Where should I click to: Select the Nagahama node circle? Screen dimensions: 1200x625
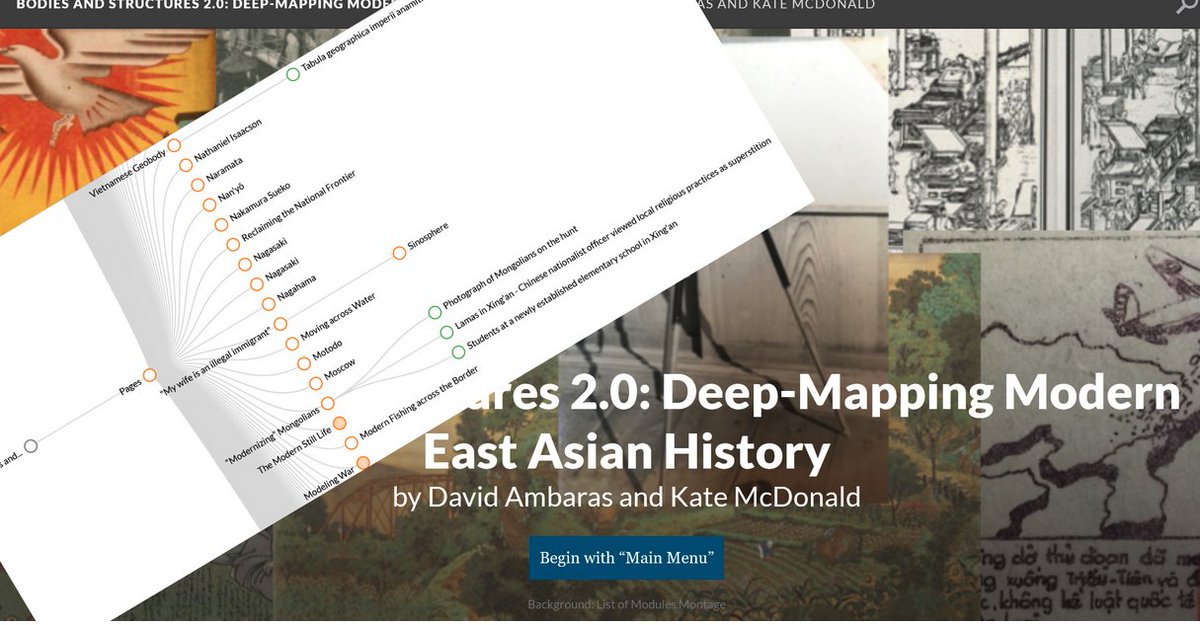pyautogui.click(x=268, y=304)
